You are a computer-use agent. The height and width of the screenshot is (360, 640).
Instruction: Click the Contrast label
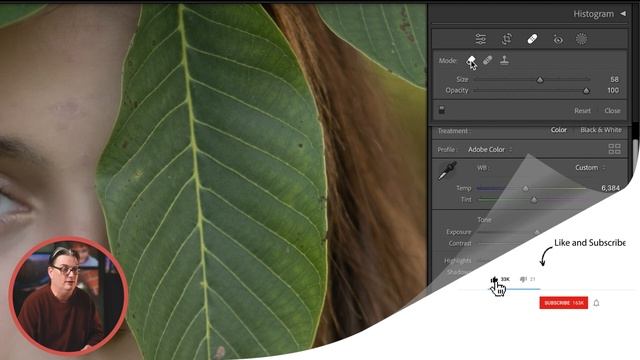pyautogui.click(x=460, y=243)
